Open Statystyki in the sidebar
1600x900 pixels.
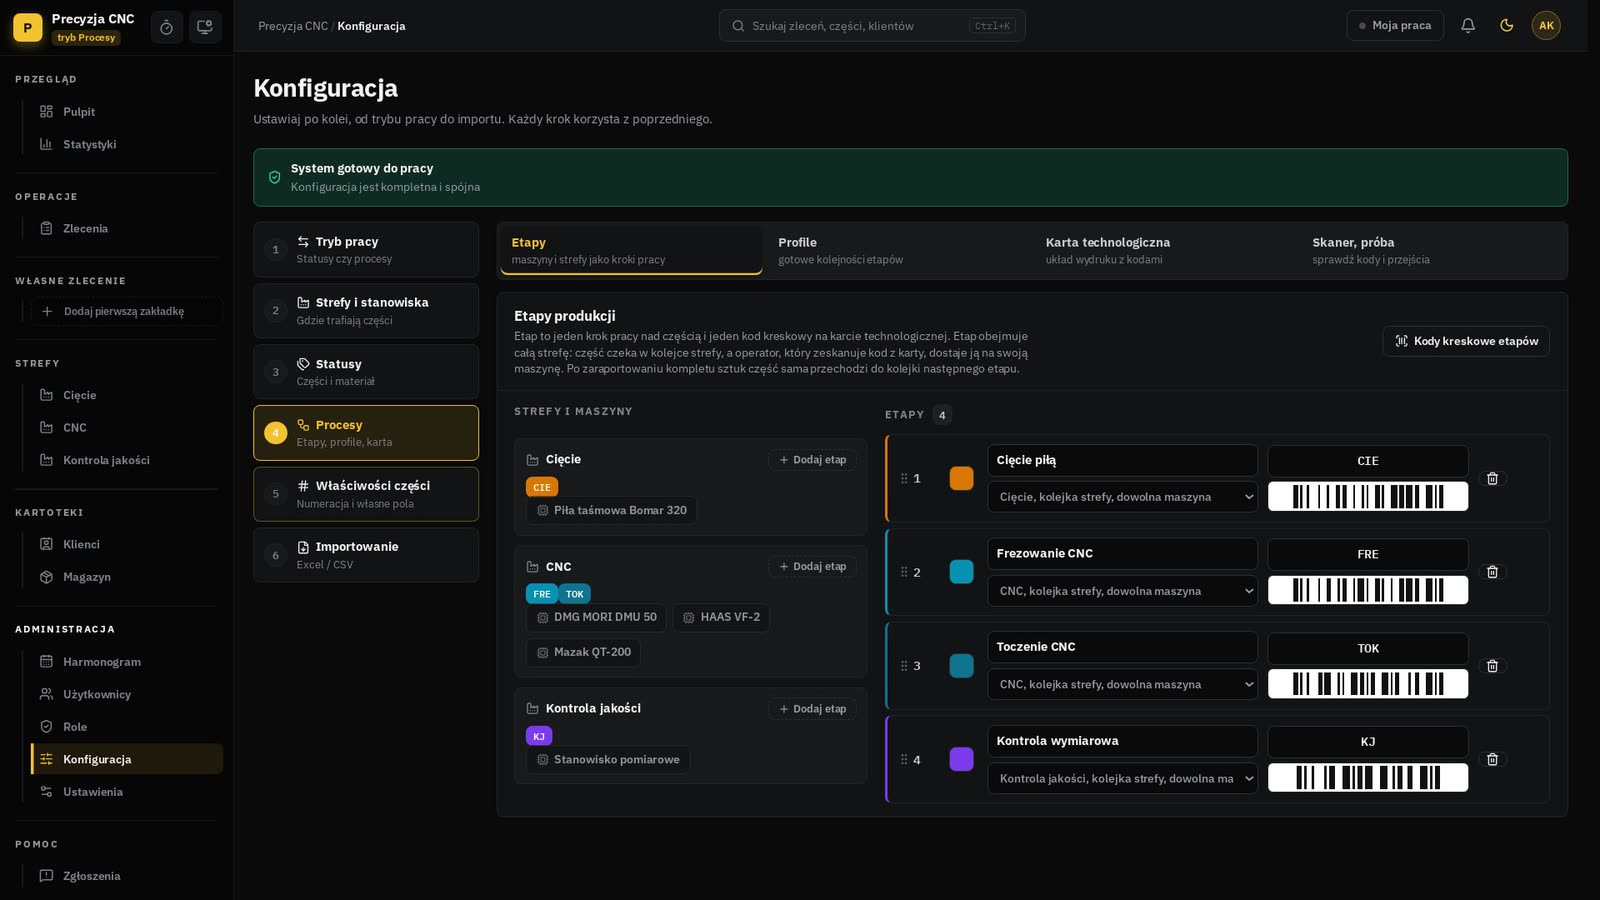(x=126, y=144)
